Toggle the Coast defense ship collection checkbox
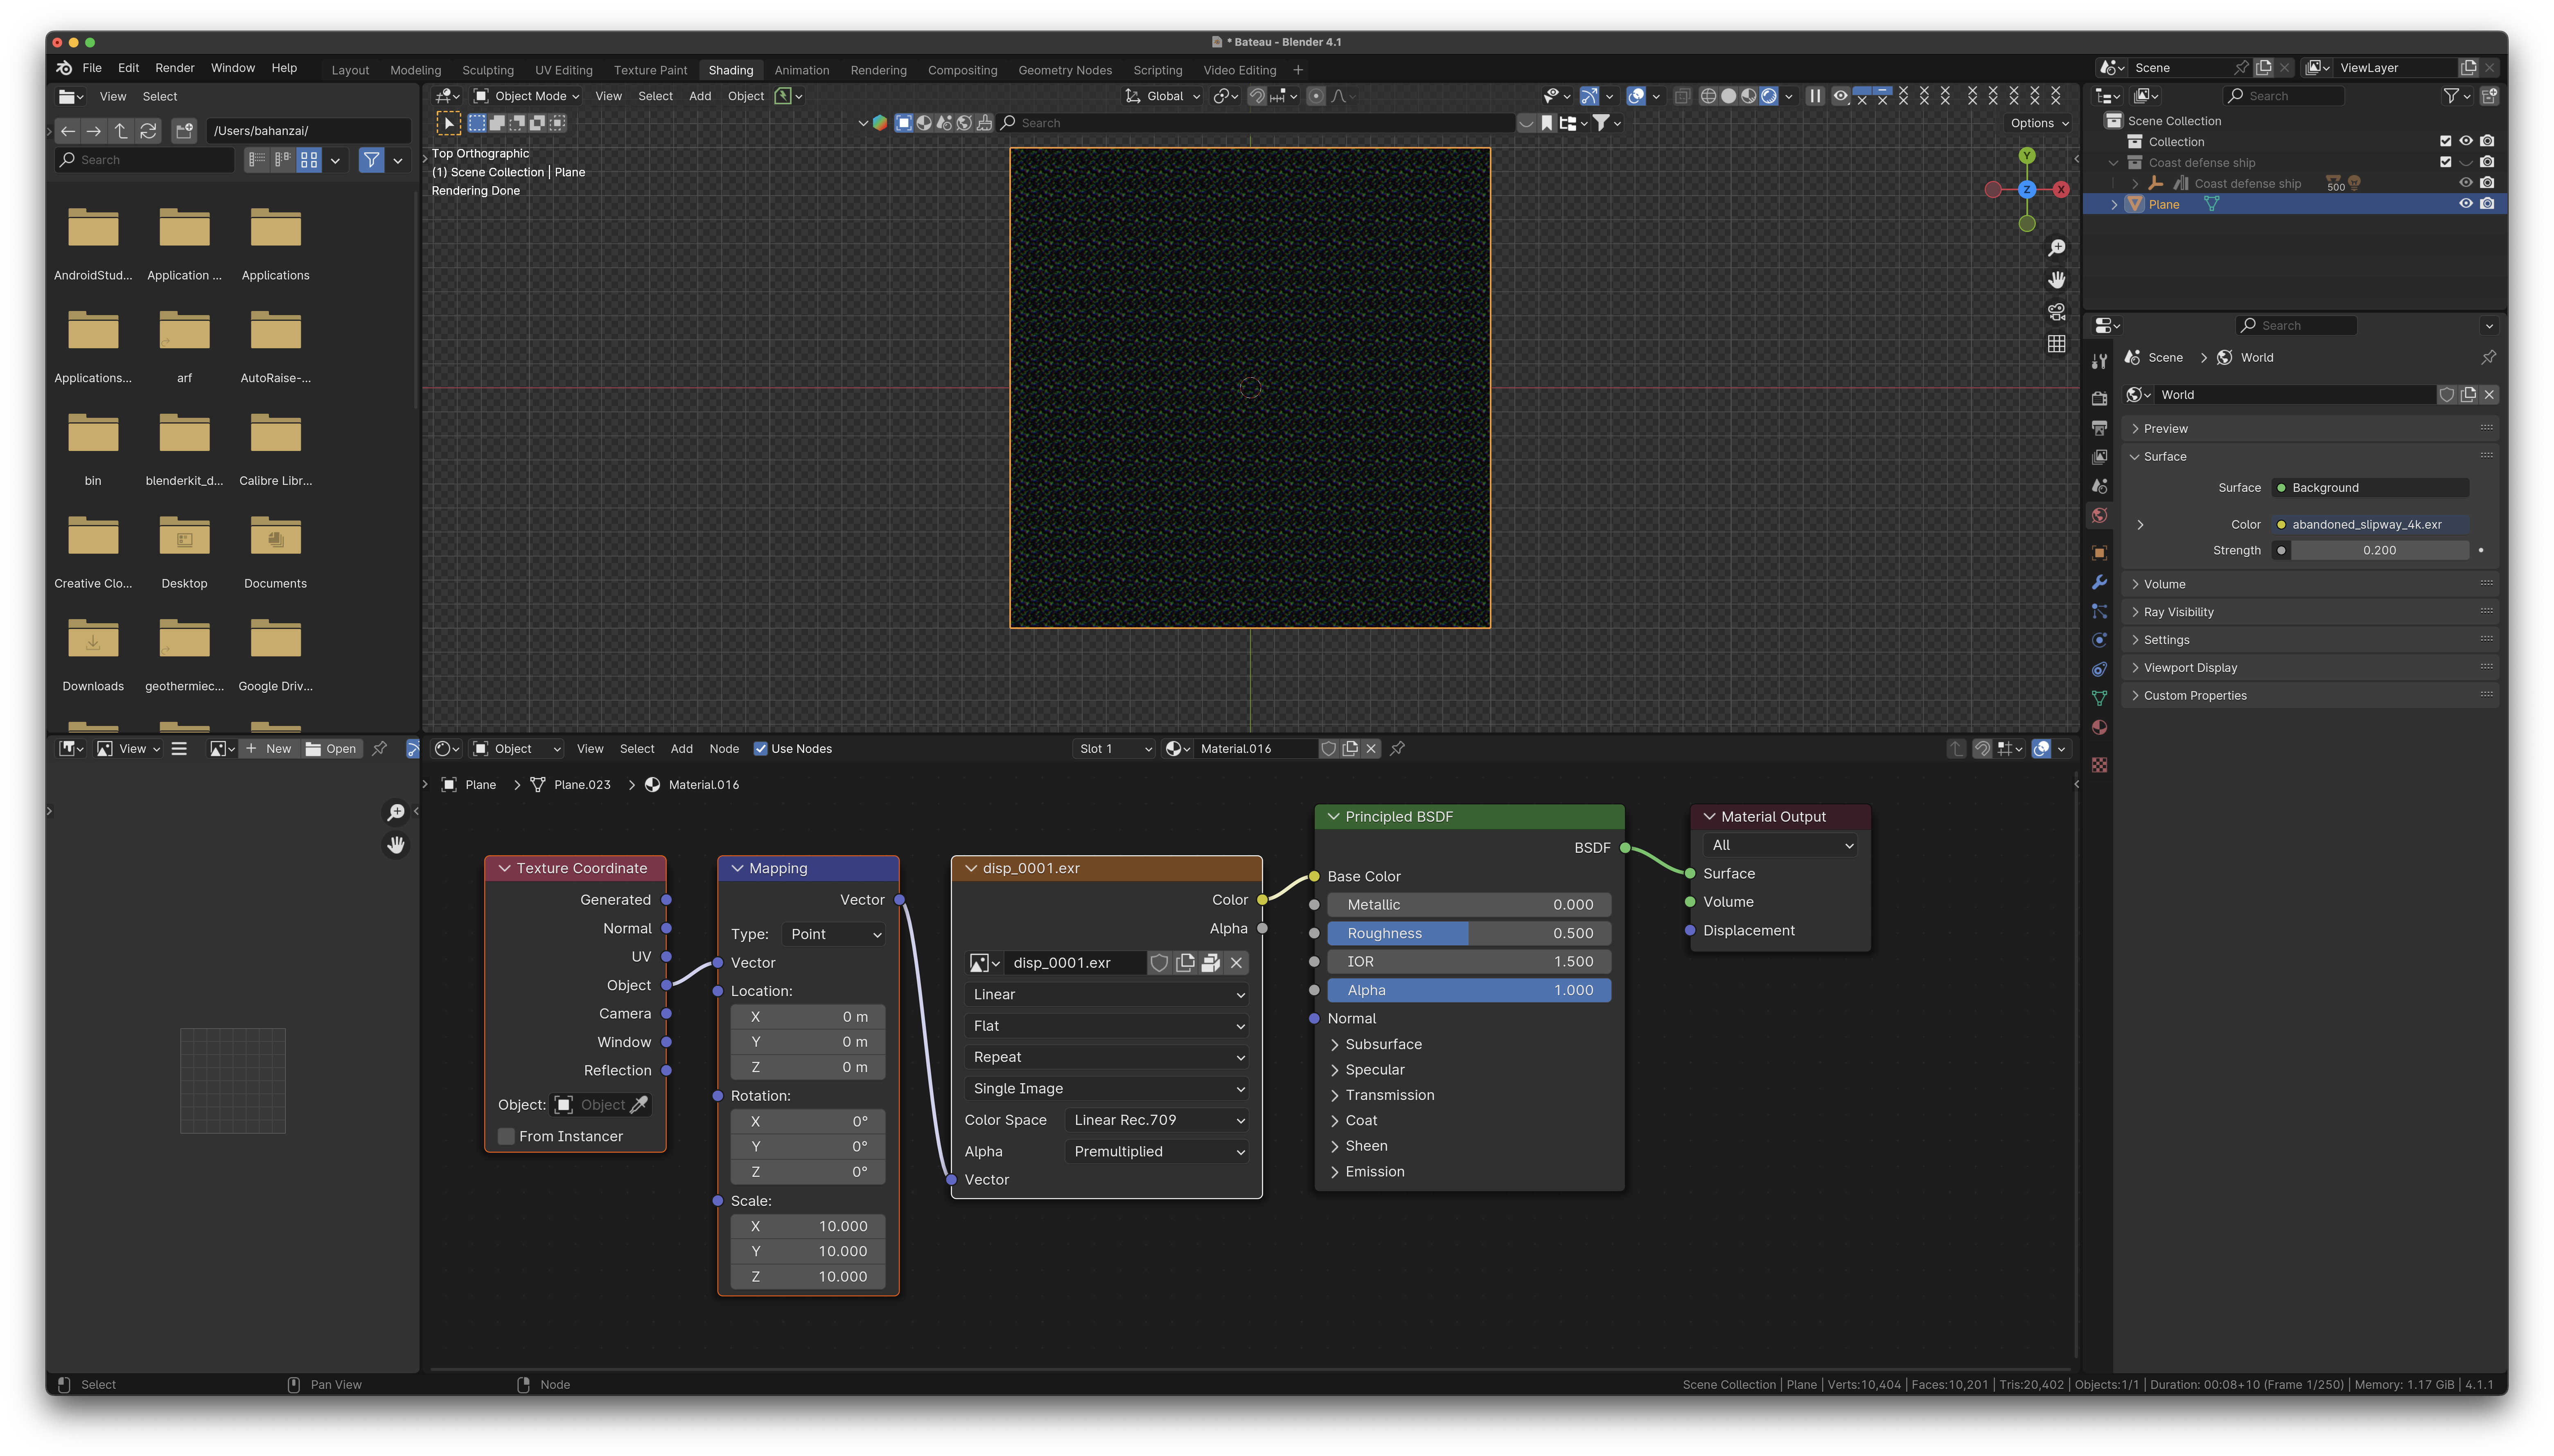This screenshot has width=2554, height=1456. point(2445,162)
